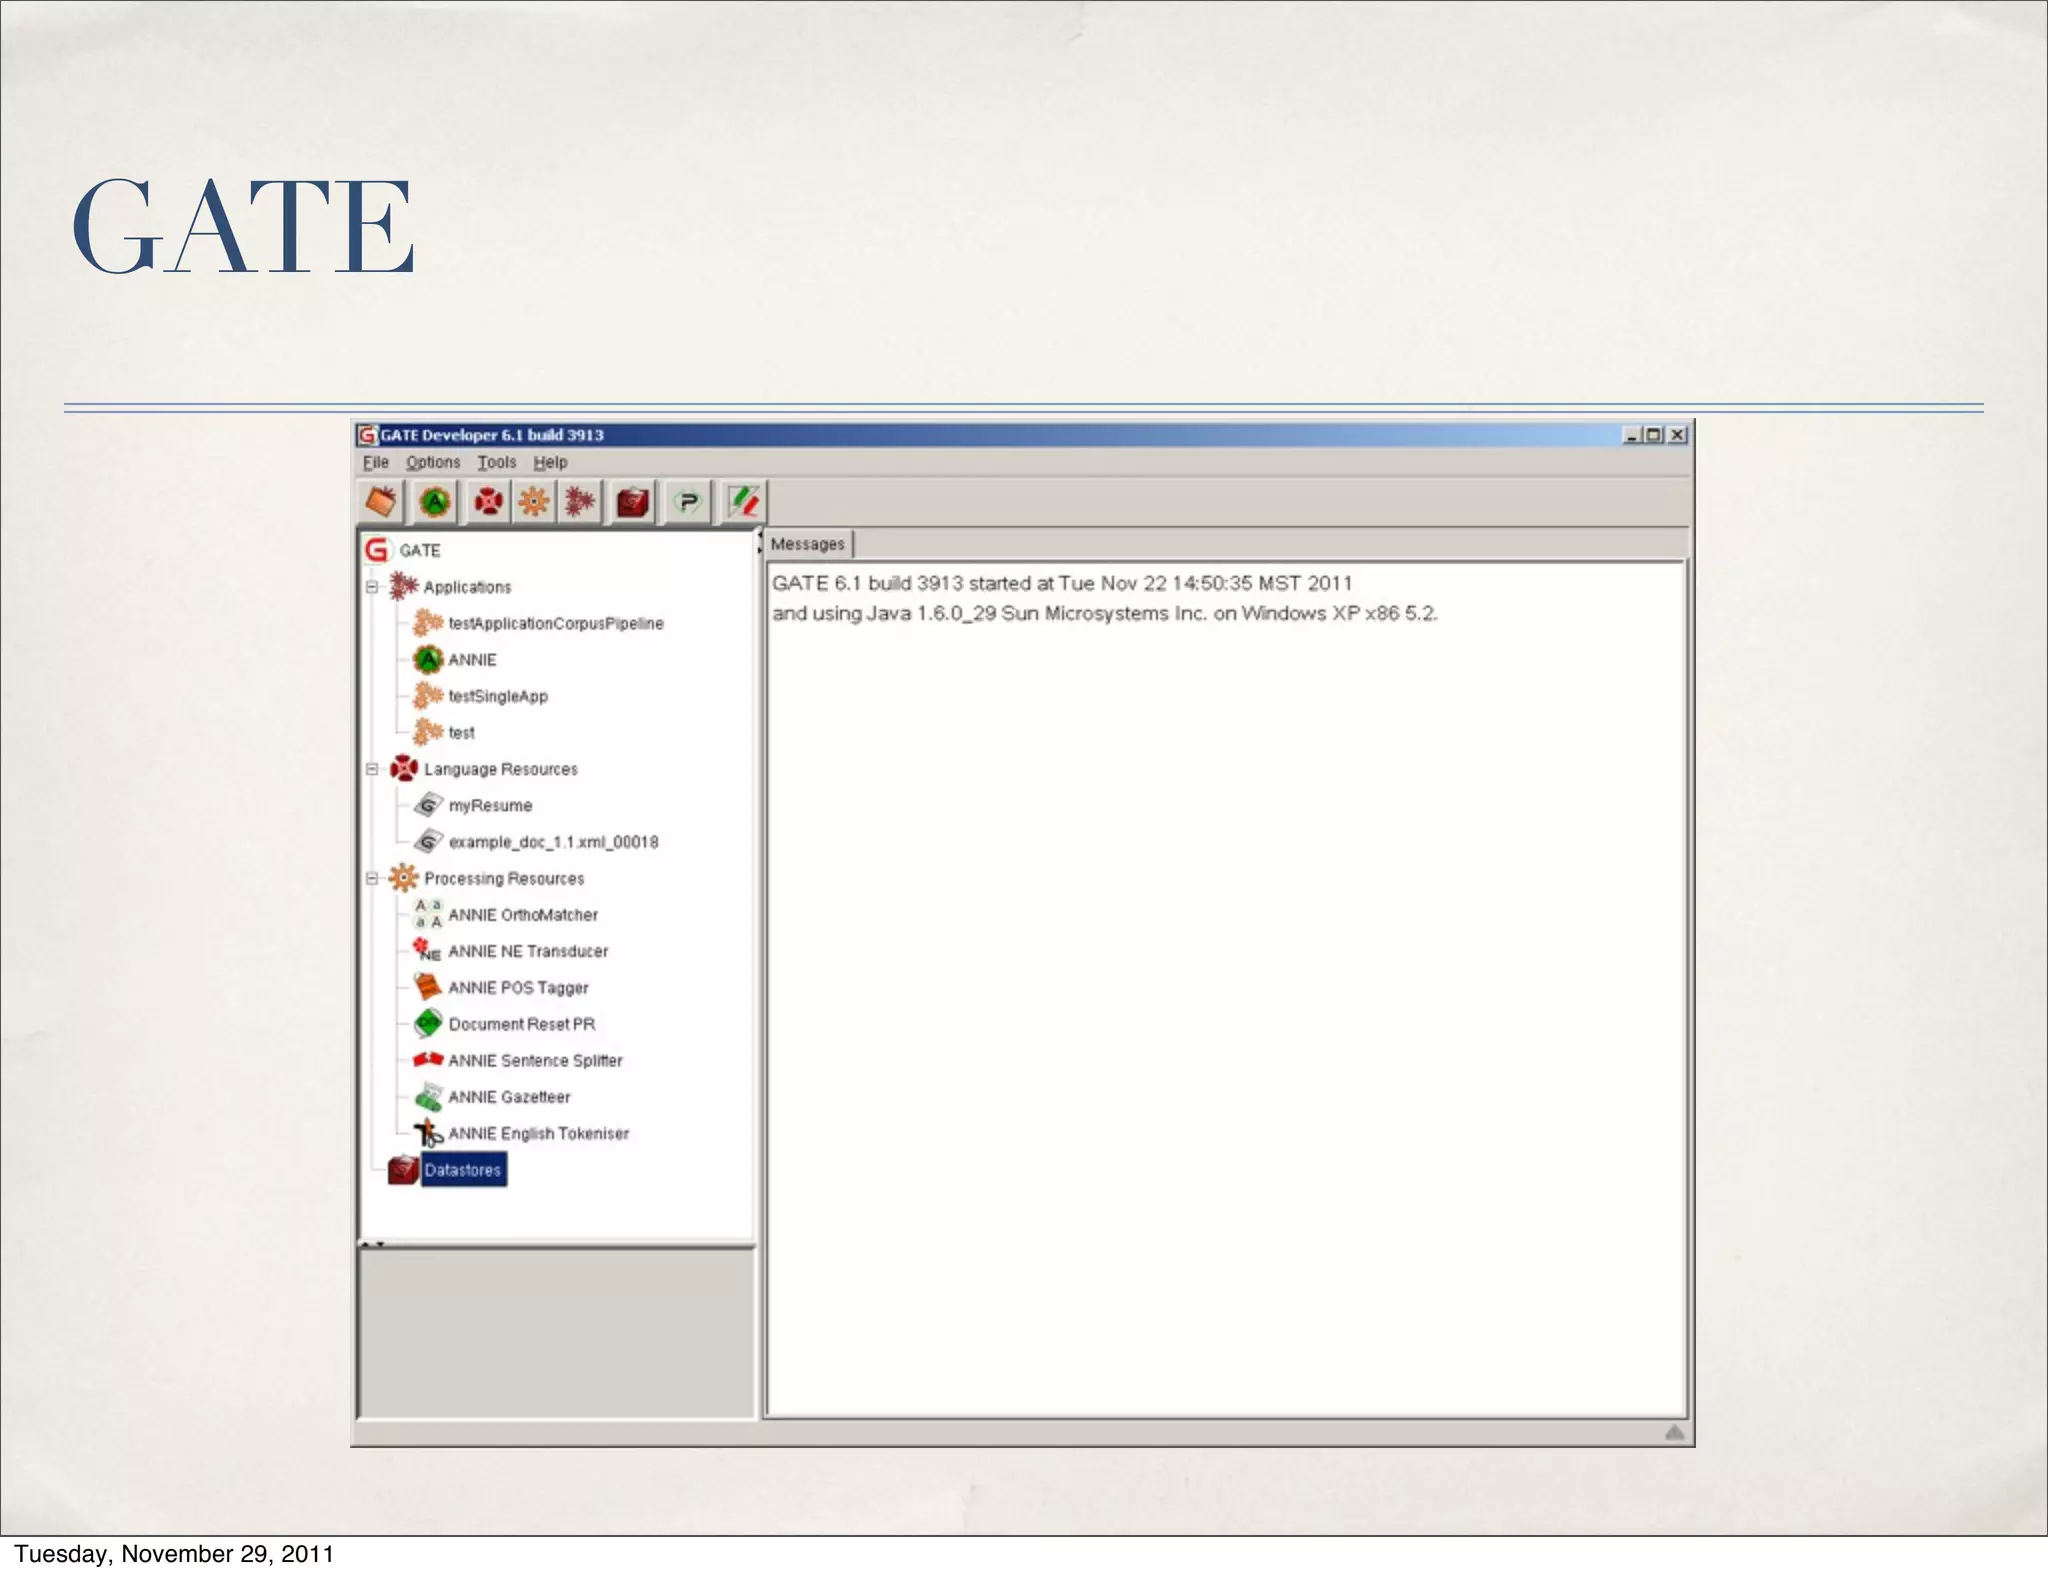This screenshot has height=1576, width=2048.
Task: Click the green ANNIE toolbar icon
Action: (434, 501)
